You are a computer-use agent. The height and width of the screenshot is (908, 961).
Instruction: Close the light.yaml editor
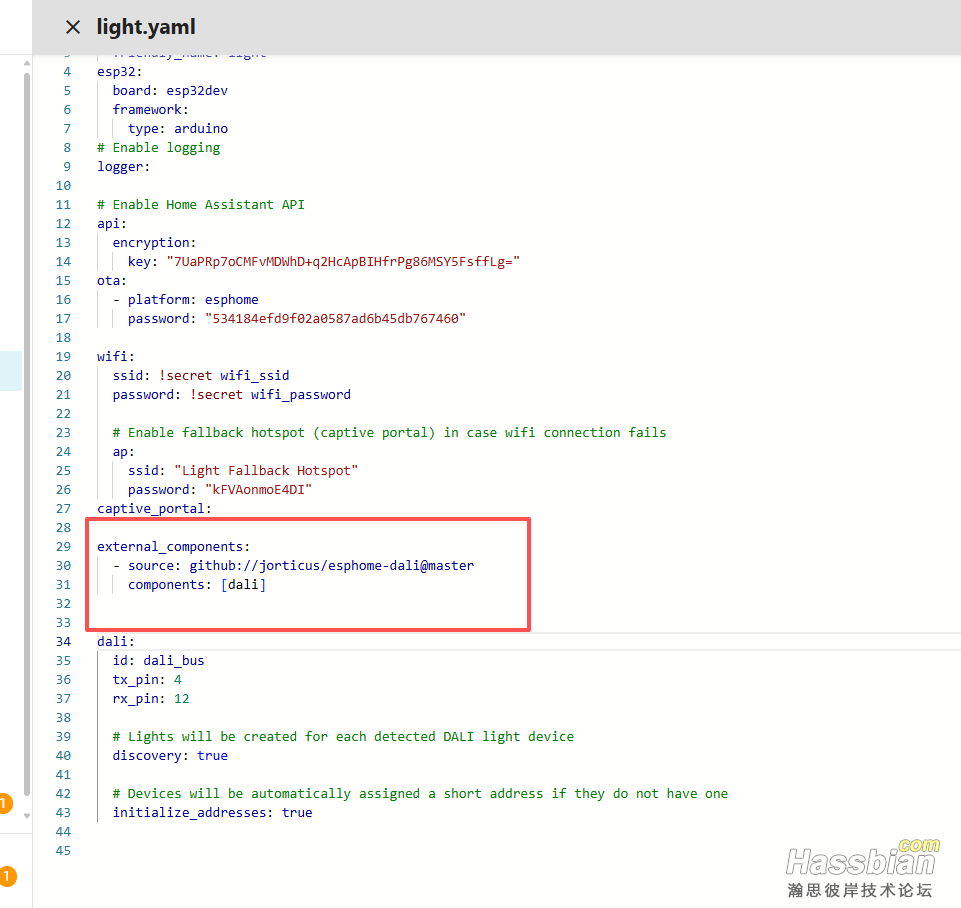[72, 27]
